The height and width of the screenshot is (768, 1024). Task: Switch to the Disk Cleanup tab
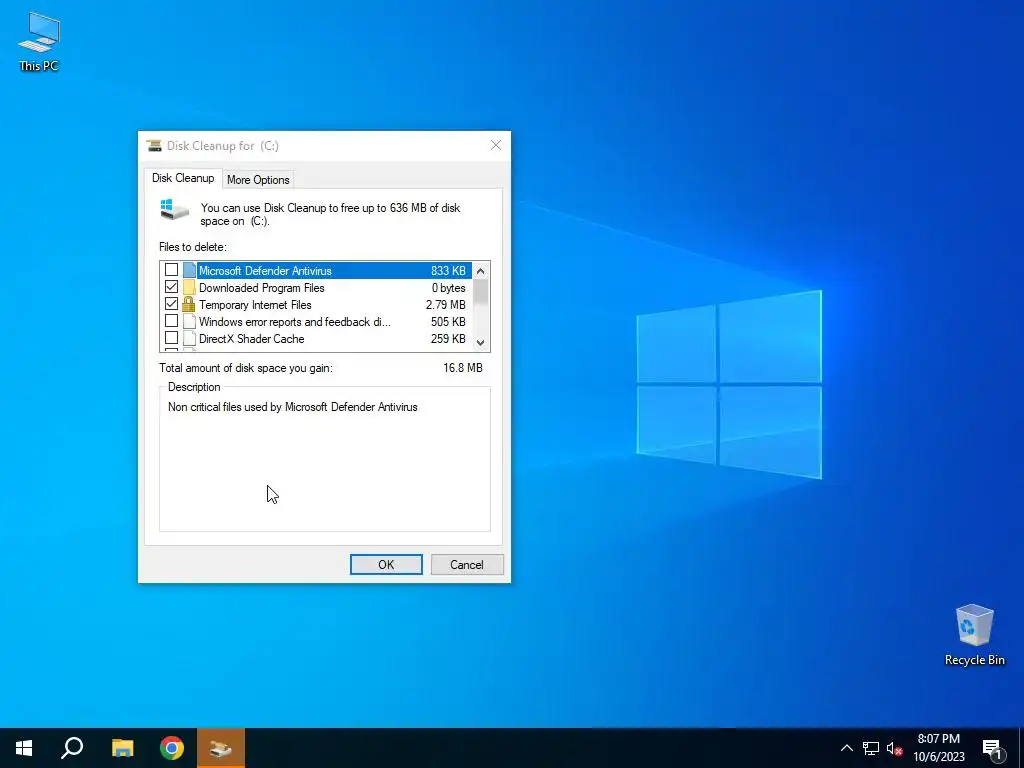[183, 178]
